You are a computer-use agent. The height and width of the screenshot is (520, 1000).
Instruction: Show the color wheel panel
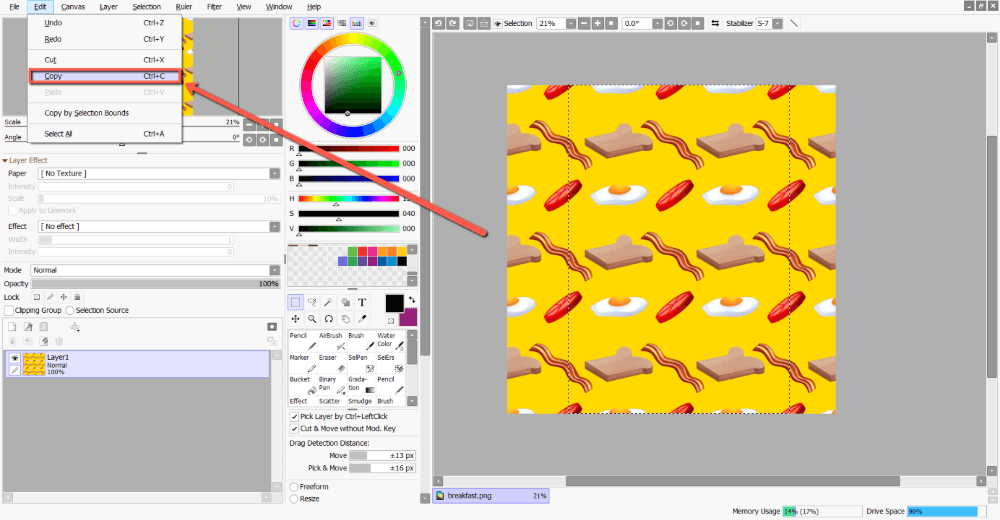[x=297, y=24]
